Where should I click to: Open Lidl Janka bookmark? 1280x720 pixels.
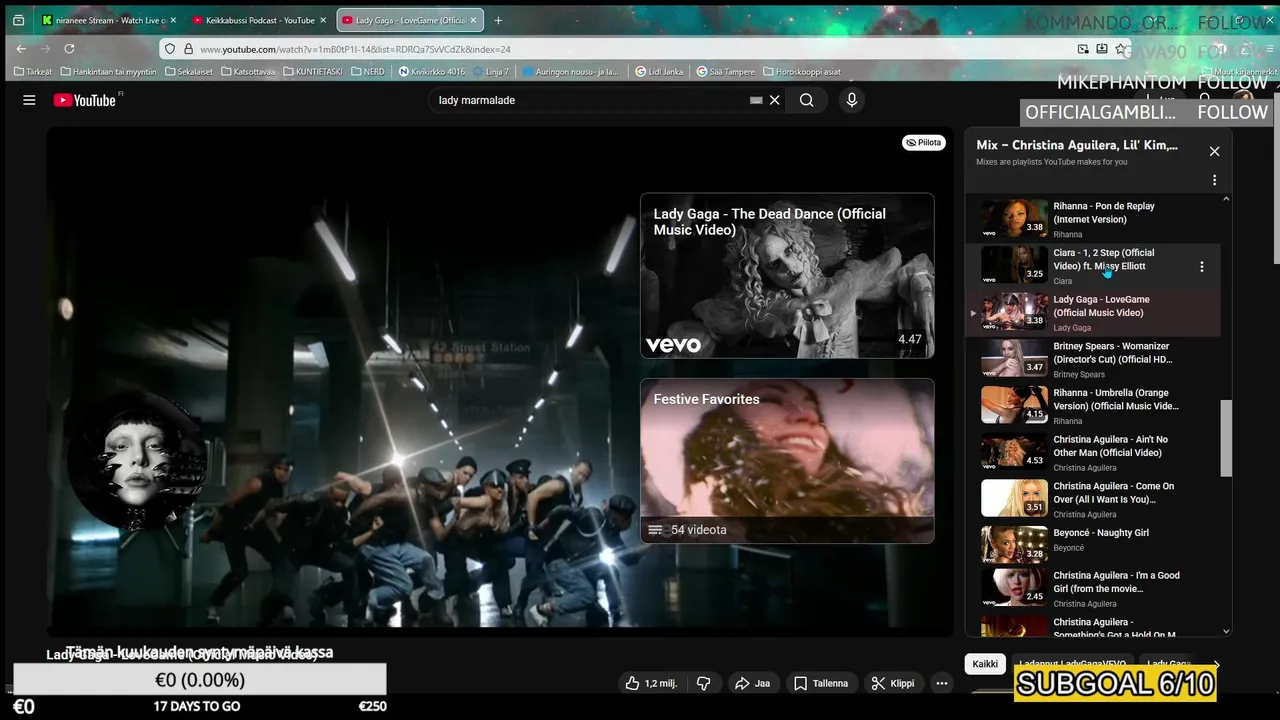pyautogui.click(x=660, y=72)
